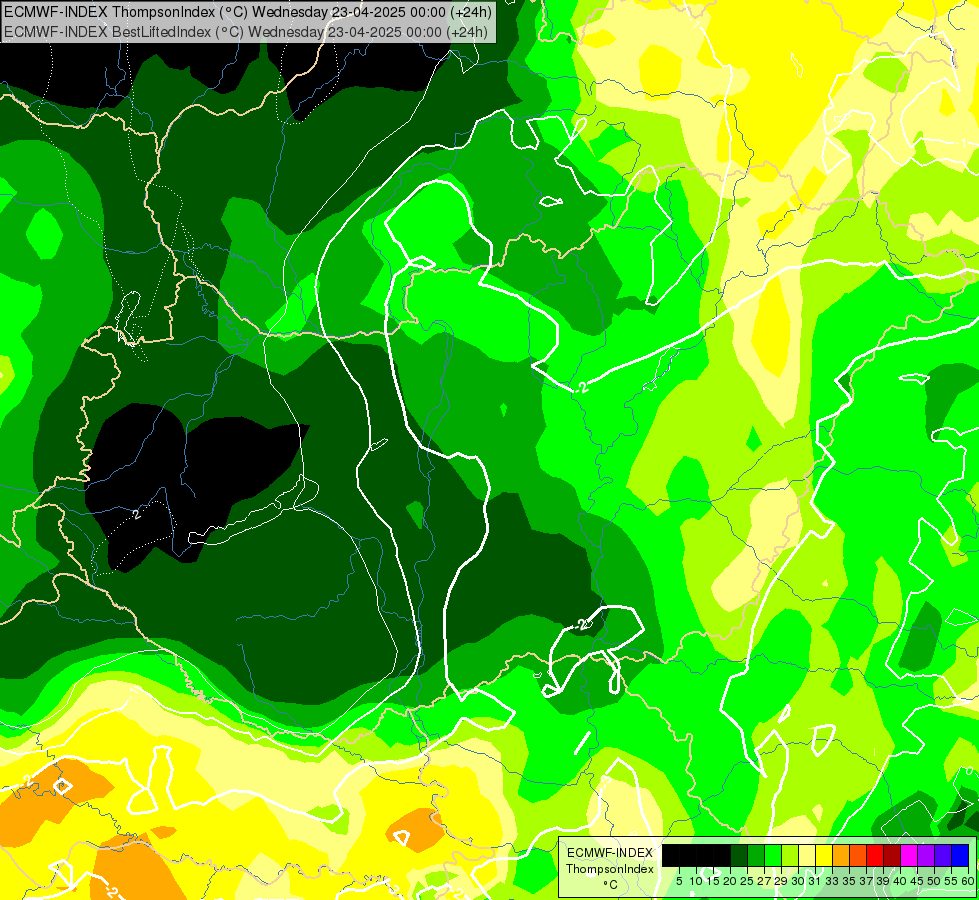This screenshot has width=979, height=900.
Task: Pick the red-orange 35–37 legend swatch
Action: pos(858,855)
